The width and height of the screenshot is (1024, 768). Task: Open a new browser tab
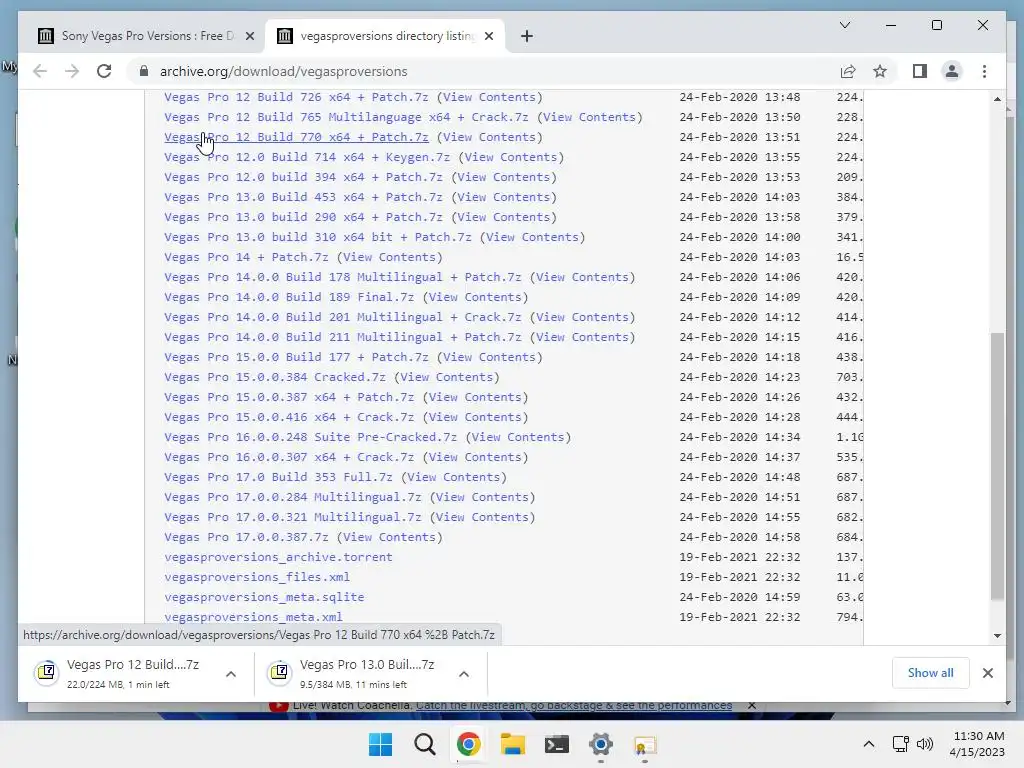pyautogui.click(x=527, y=36)
